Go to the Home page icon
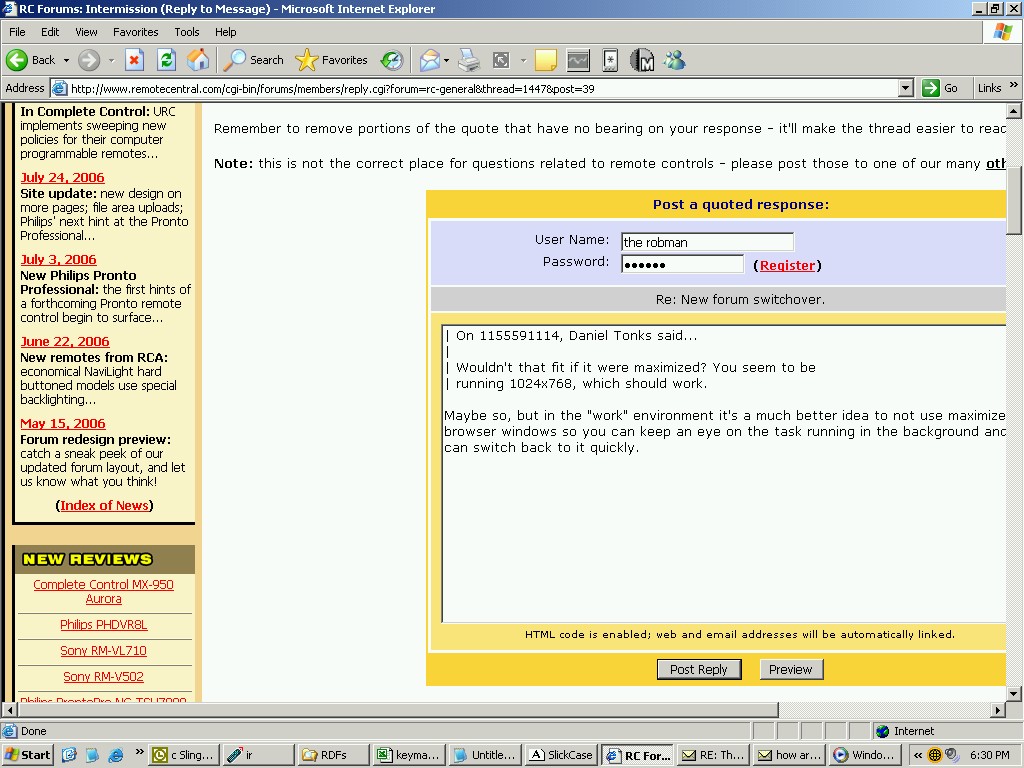The image size is (1024, 768). [198, 60]
